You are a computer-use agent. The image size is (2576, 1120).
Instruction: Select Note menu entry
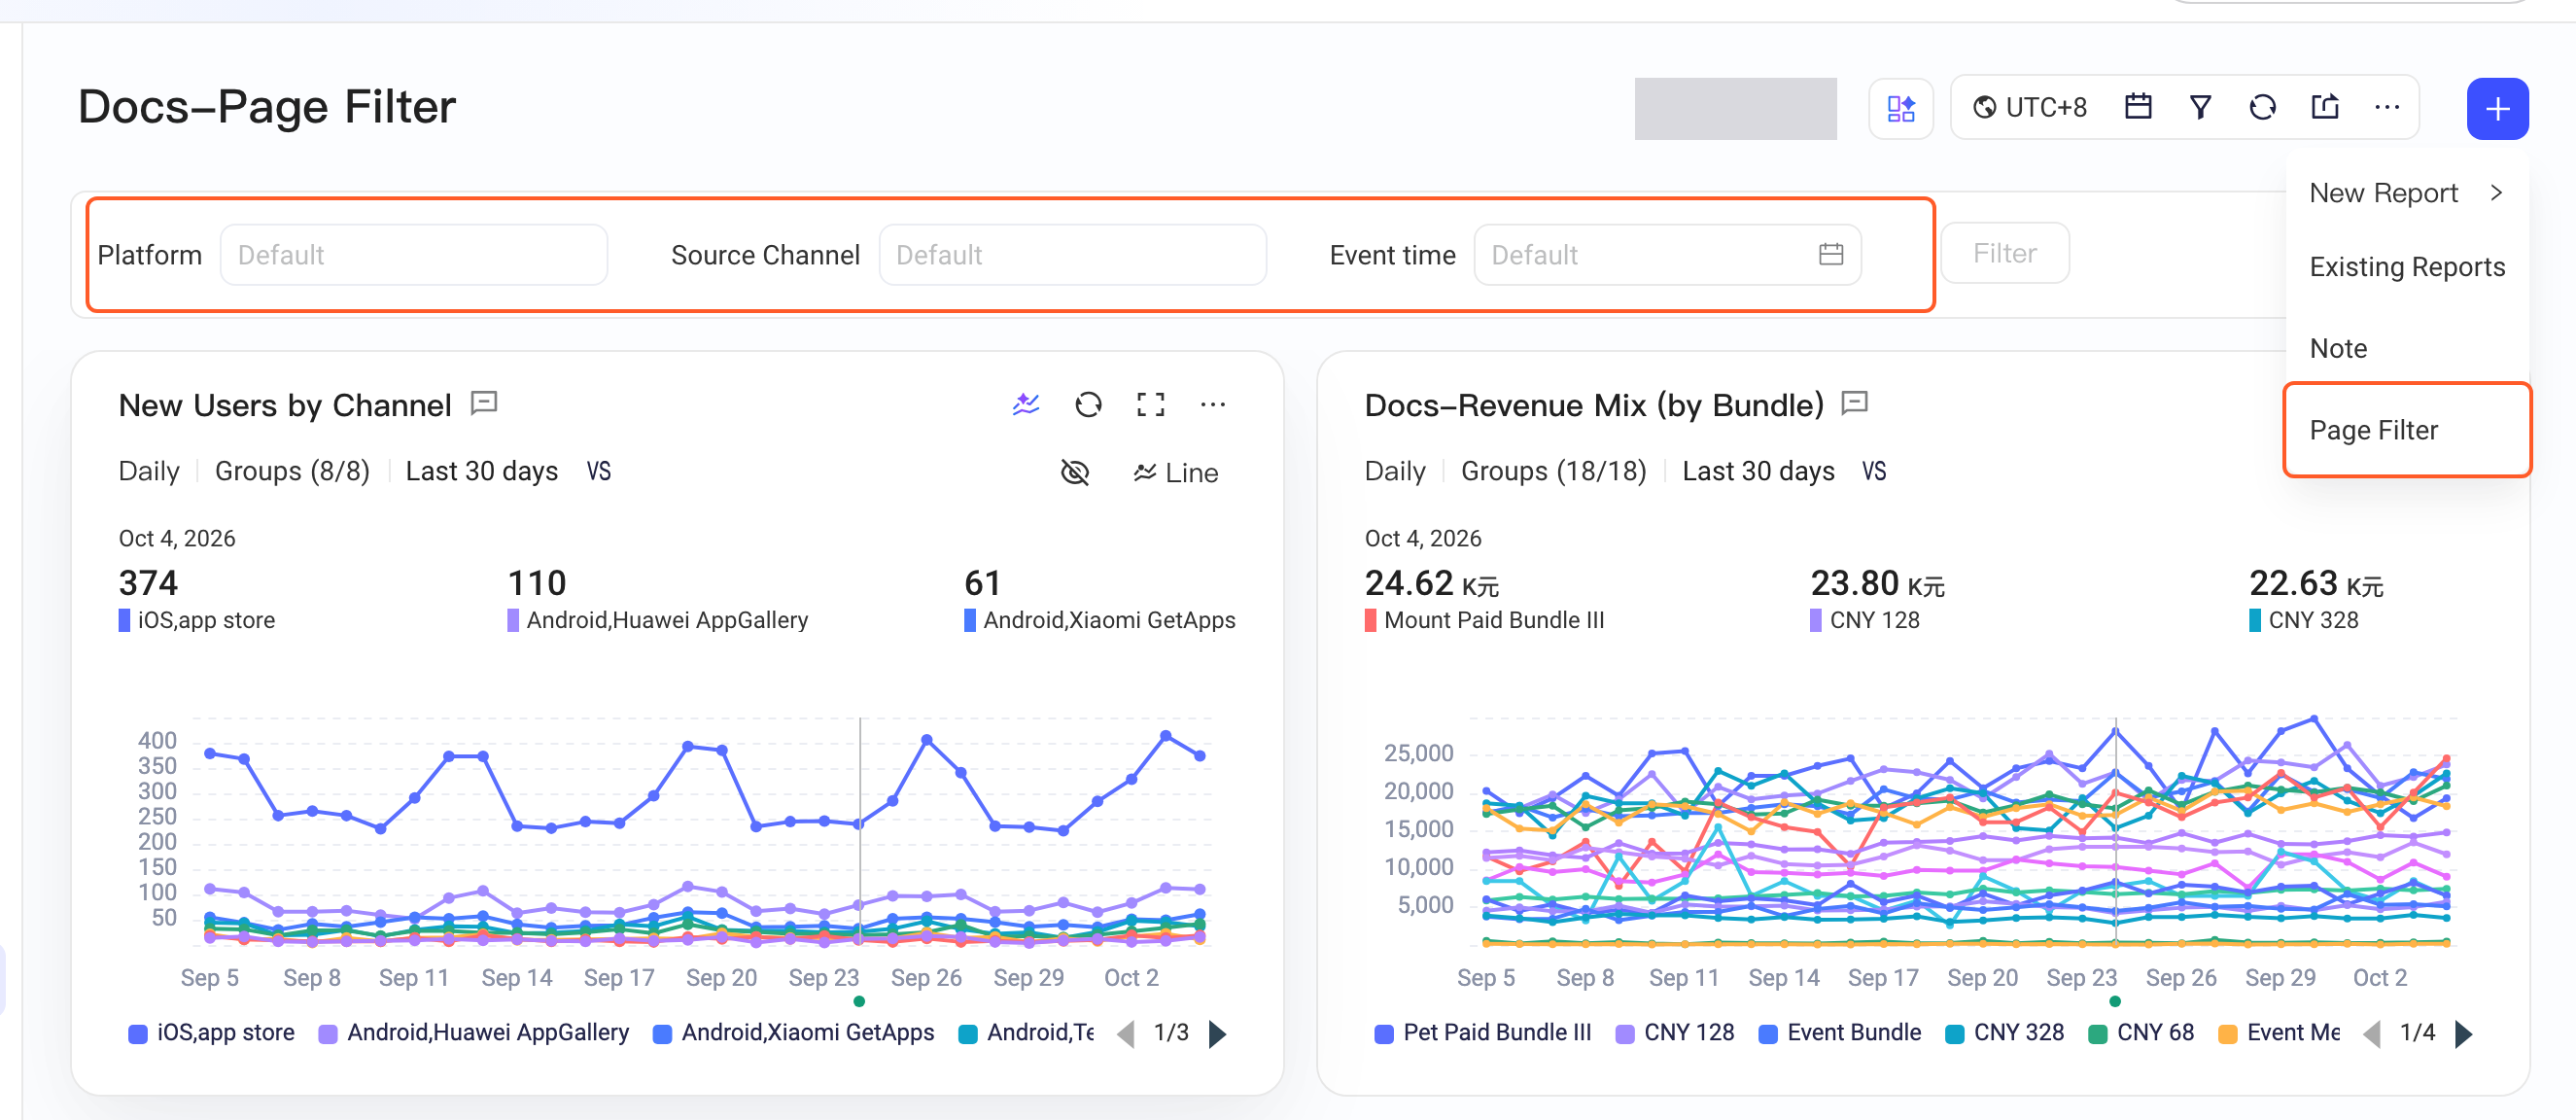(2406, 348)
